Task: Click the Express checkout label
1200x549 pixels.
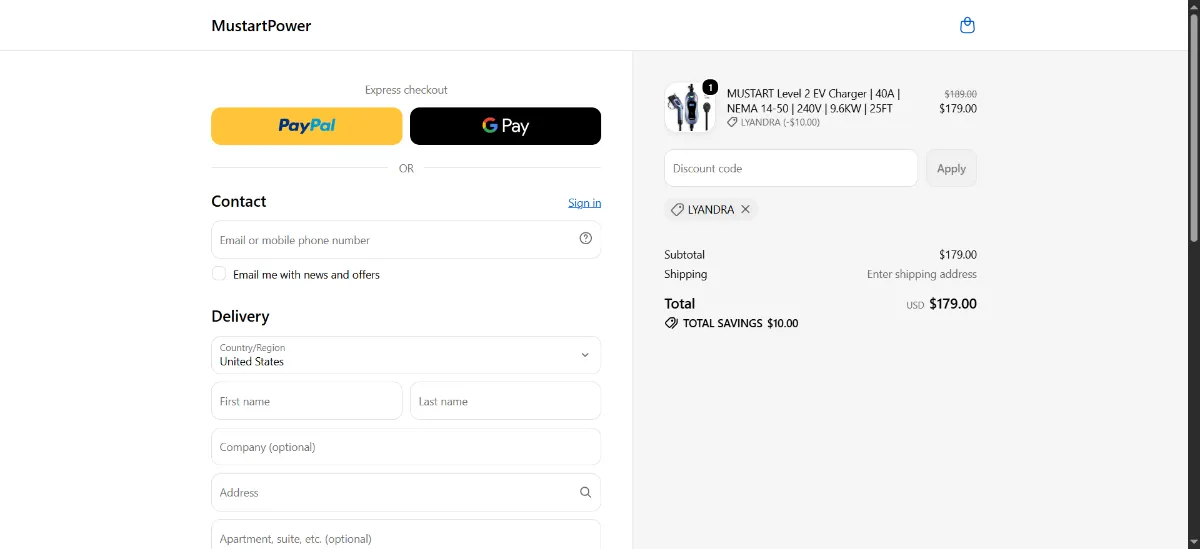Action: tap(406, 90)
